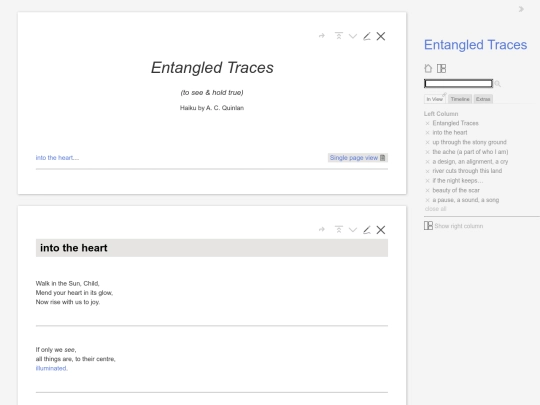Image resolution: width=540 pixels, height=405 pixels.
Task: Close 'a design, an alignment, a cry' entry
Action: pos(427,162)
